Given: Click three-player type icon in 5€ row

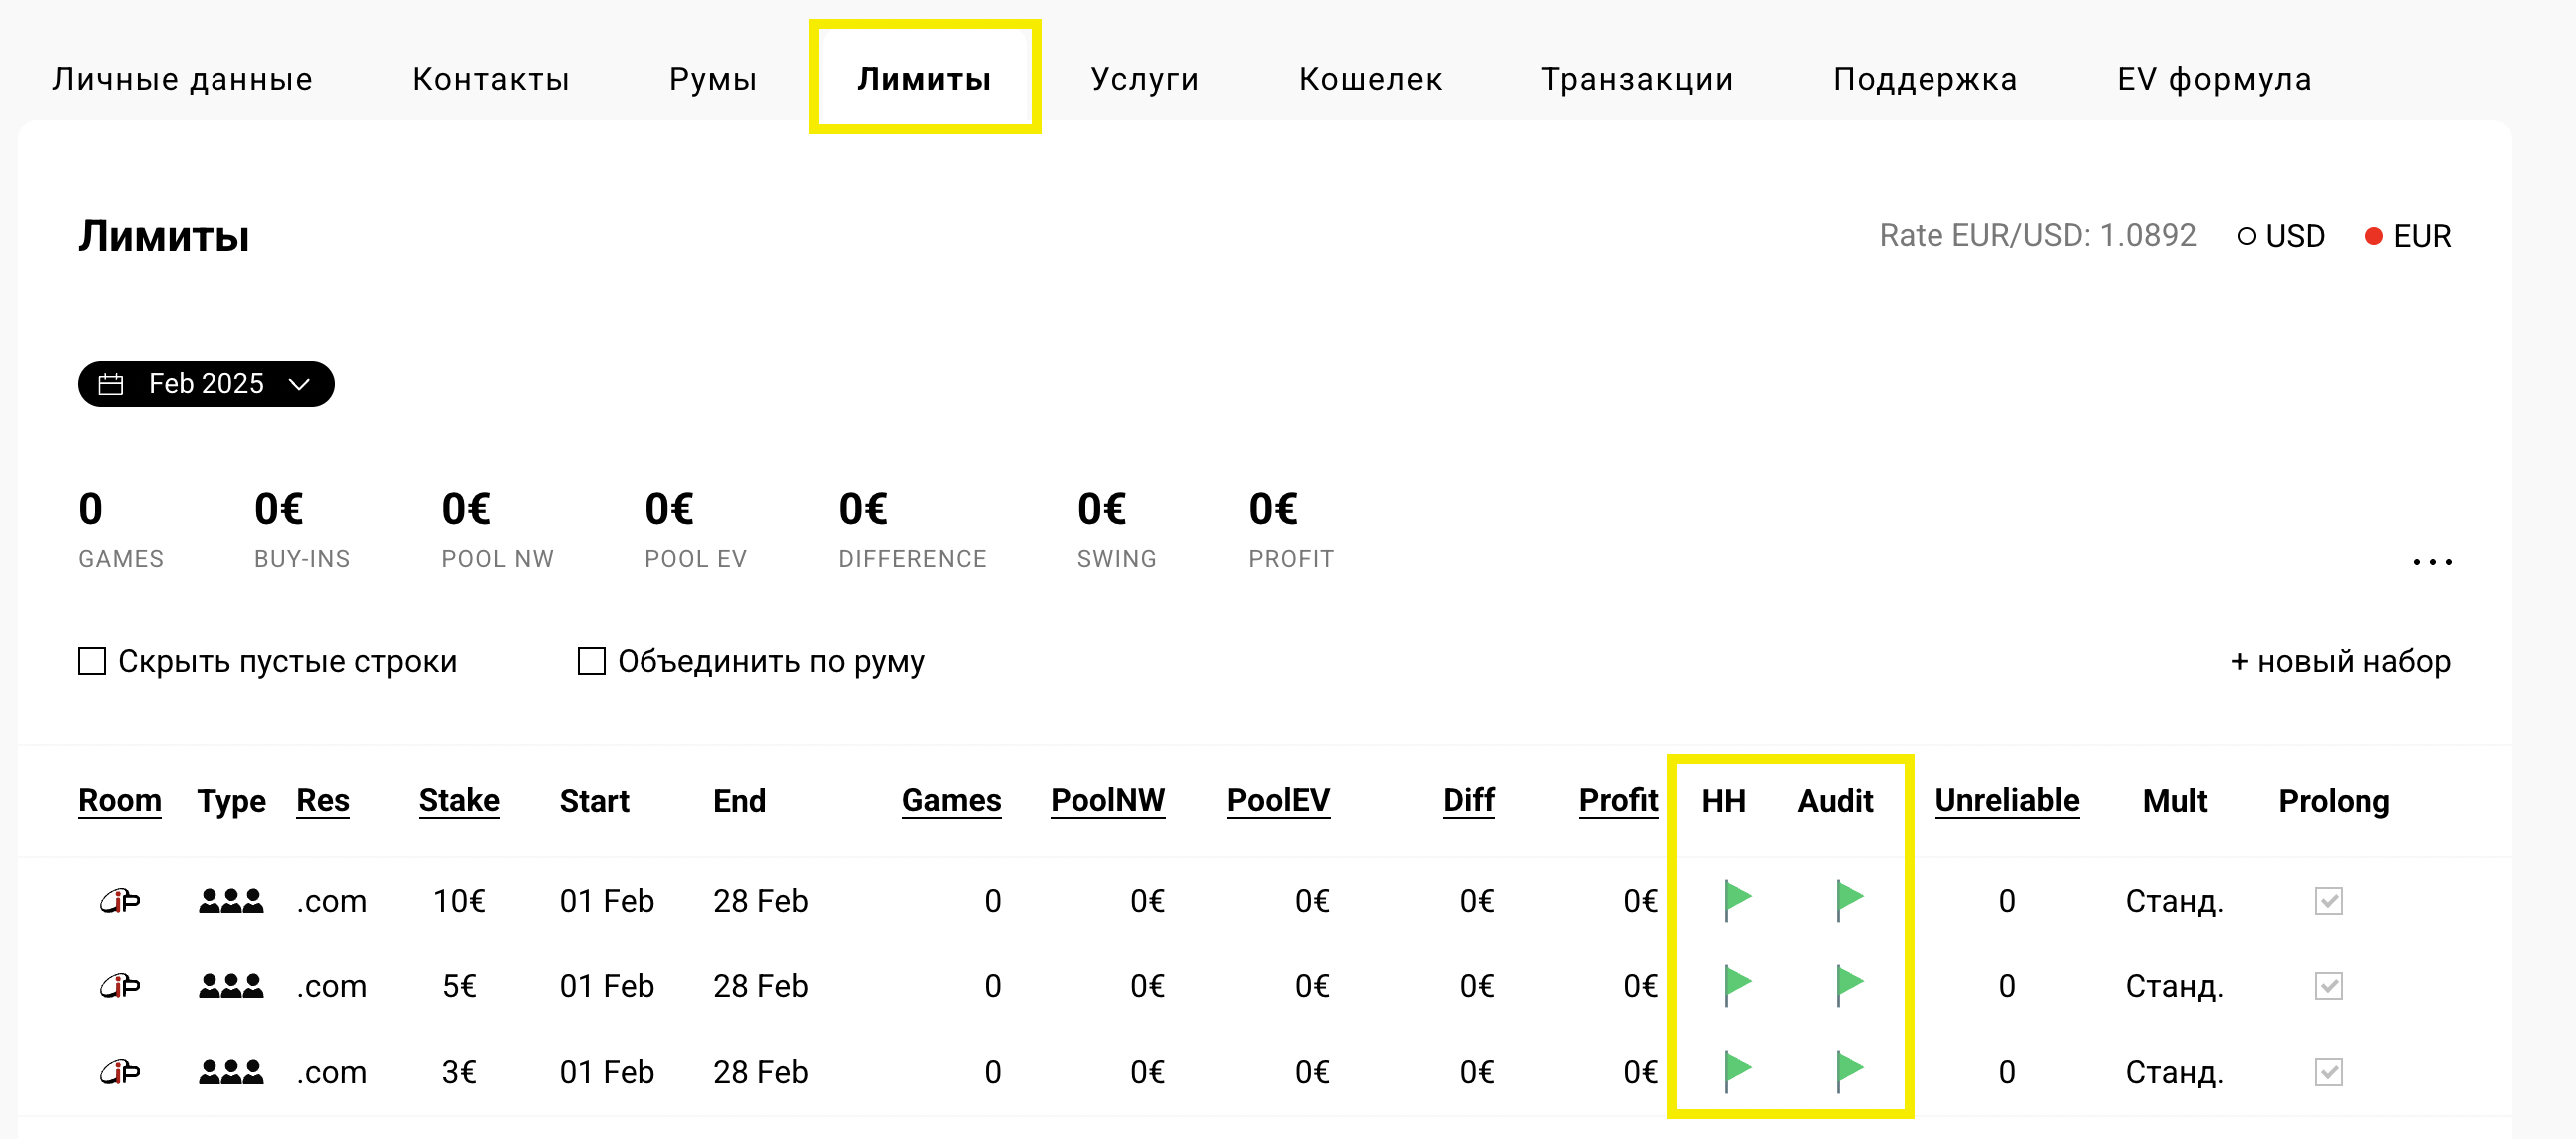Looking at the screenshot, I should pos(231,986).
